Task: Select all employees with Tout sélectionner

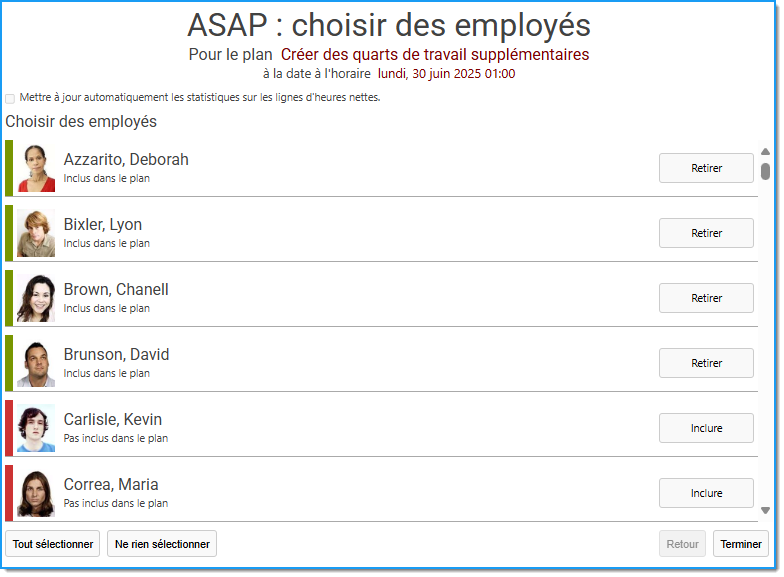Action: (x=52, y=544)
